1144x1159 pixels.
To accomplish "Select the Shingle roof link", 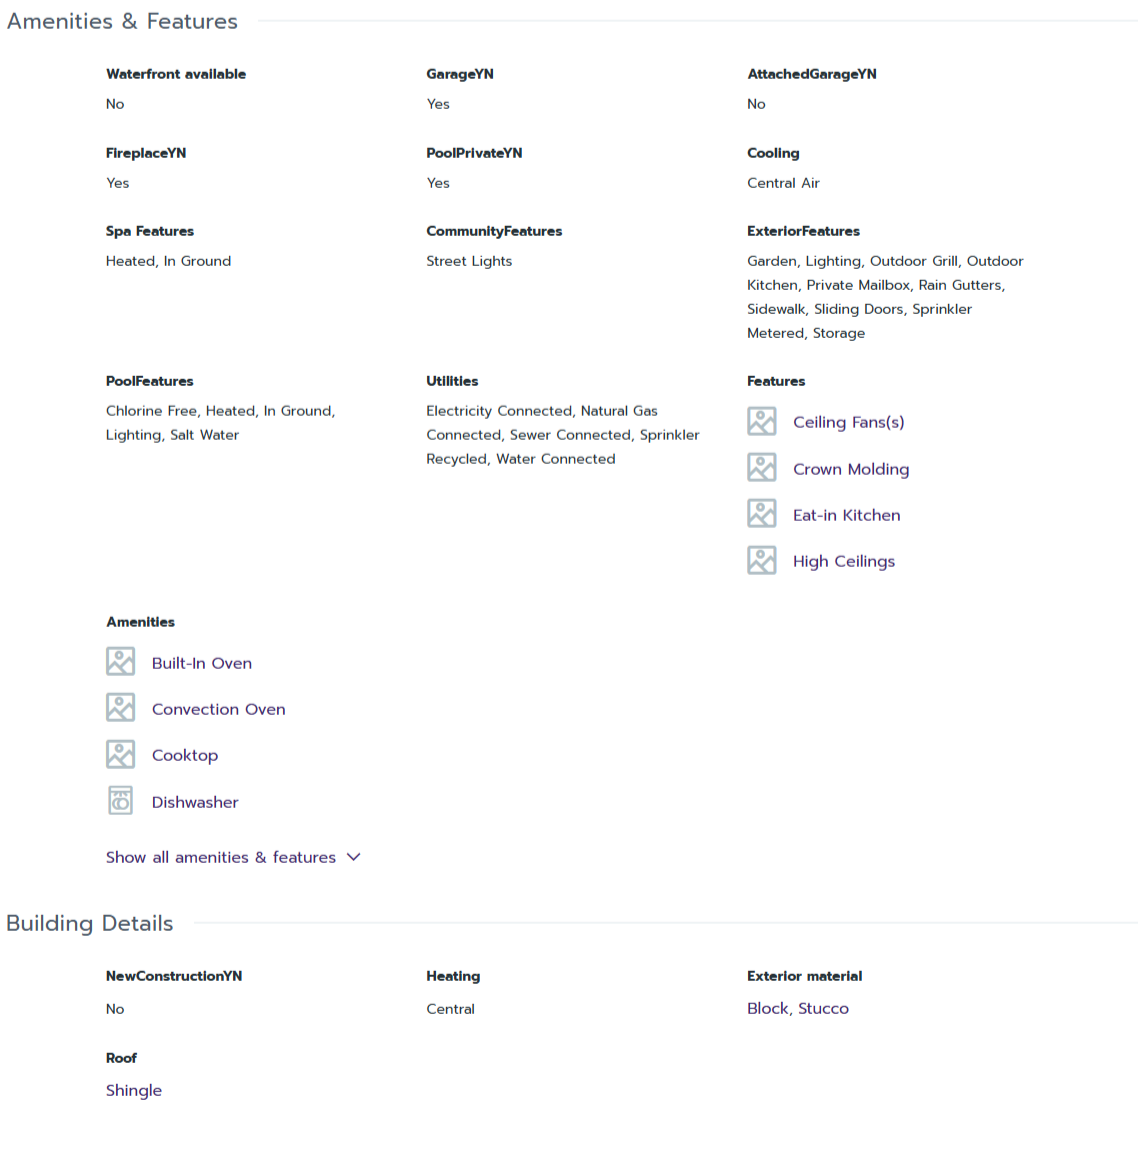I will (134, 1090).
